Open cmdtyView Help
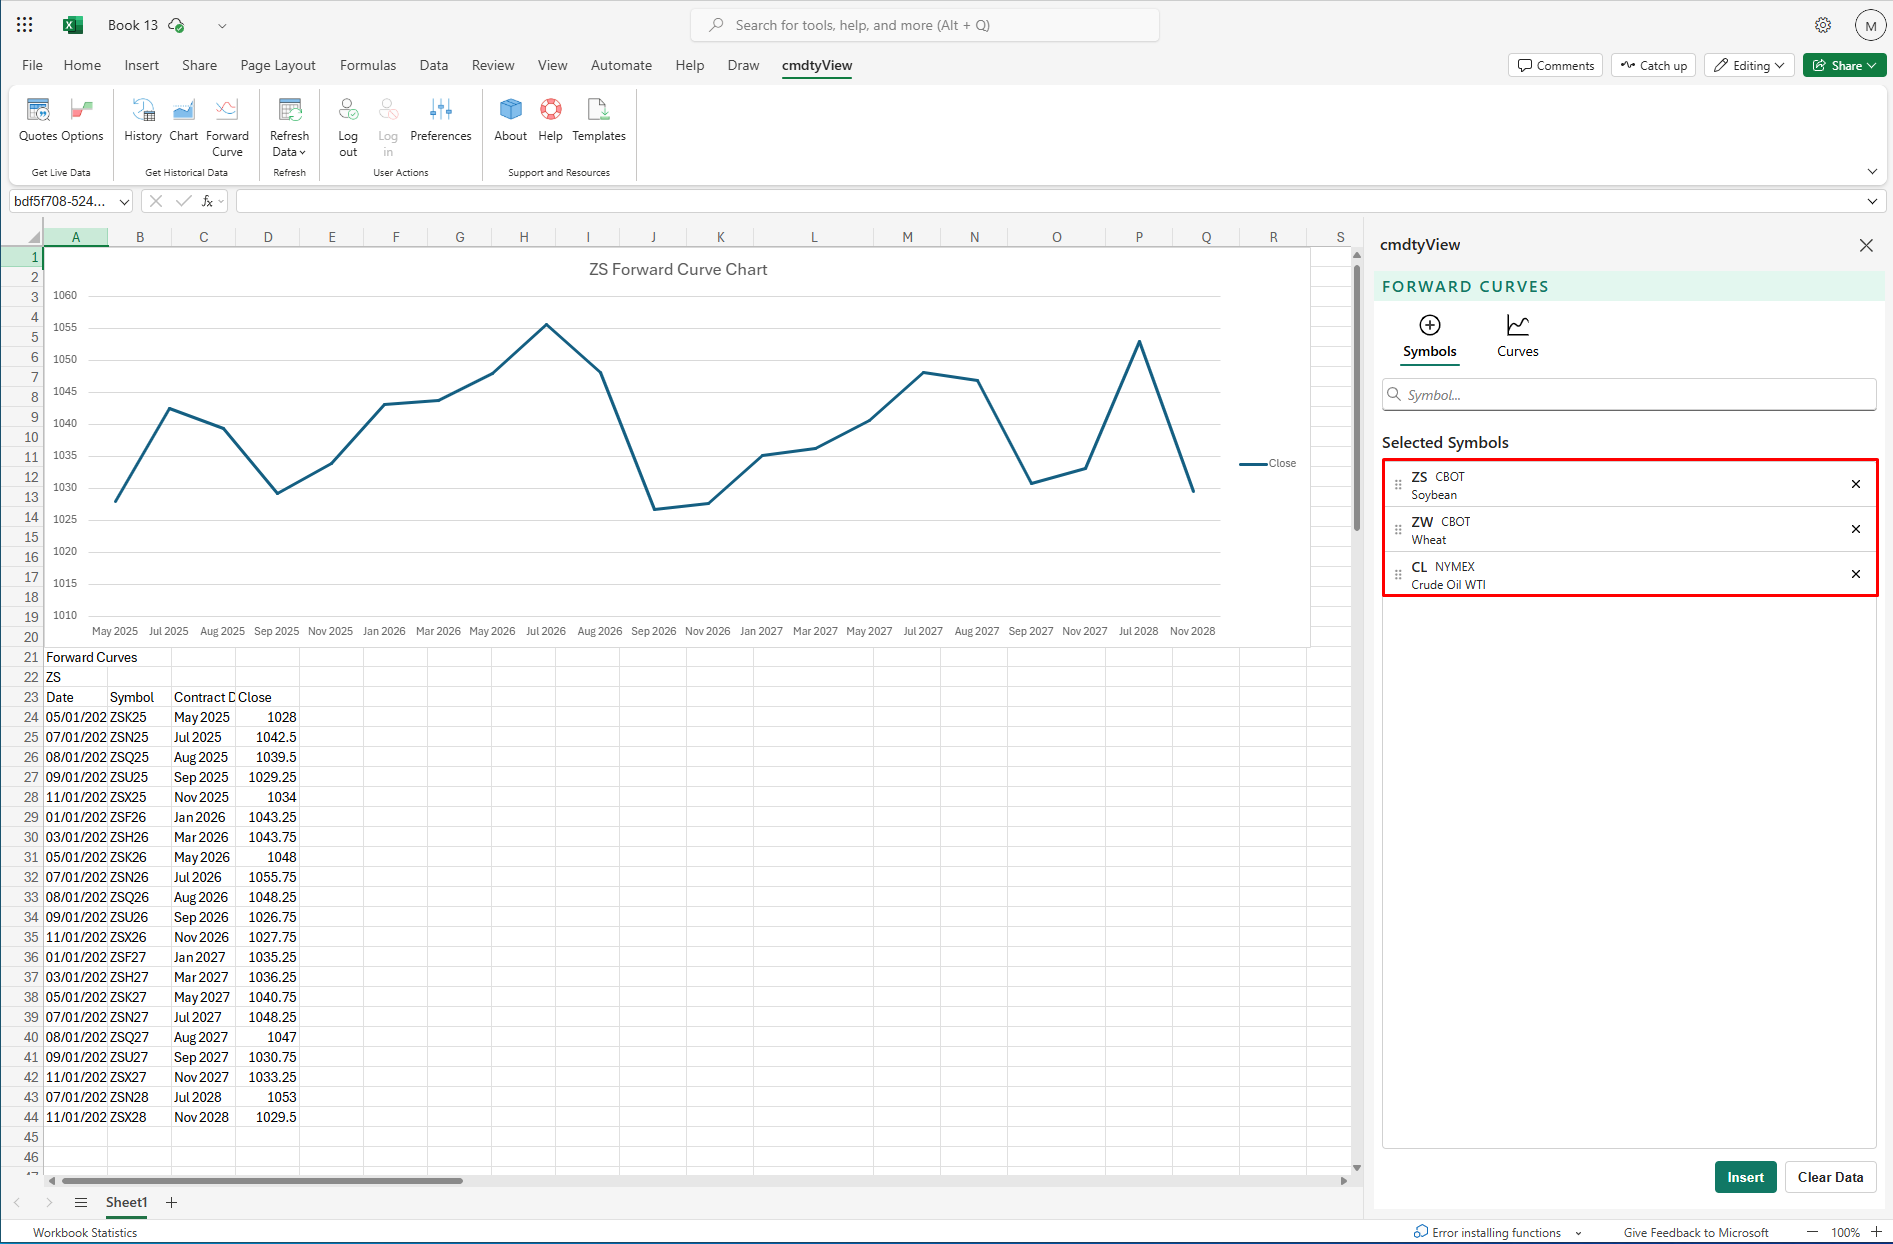 point(550,120)
